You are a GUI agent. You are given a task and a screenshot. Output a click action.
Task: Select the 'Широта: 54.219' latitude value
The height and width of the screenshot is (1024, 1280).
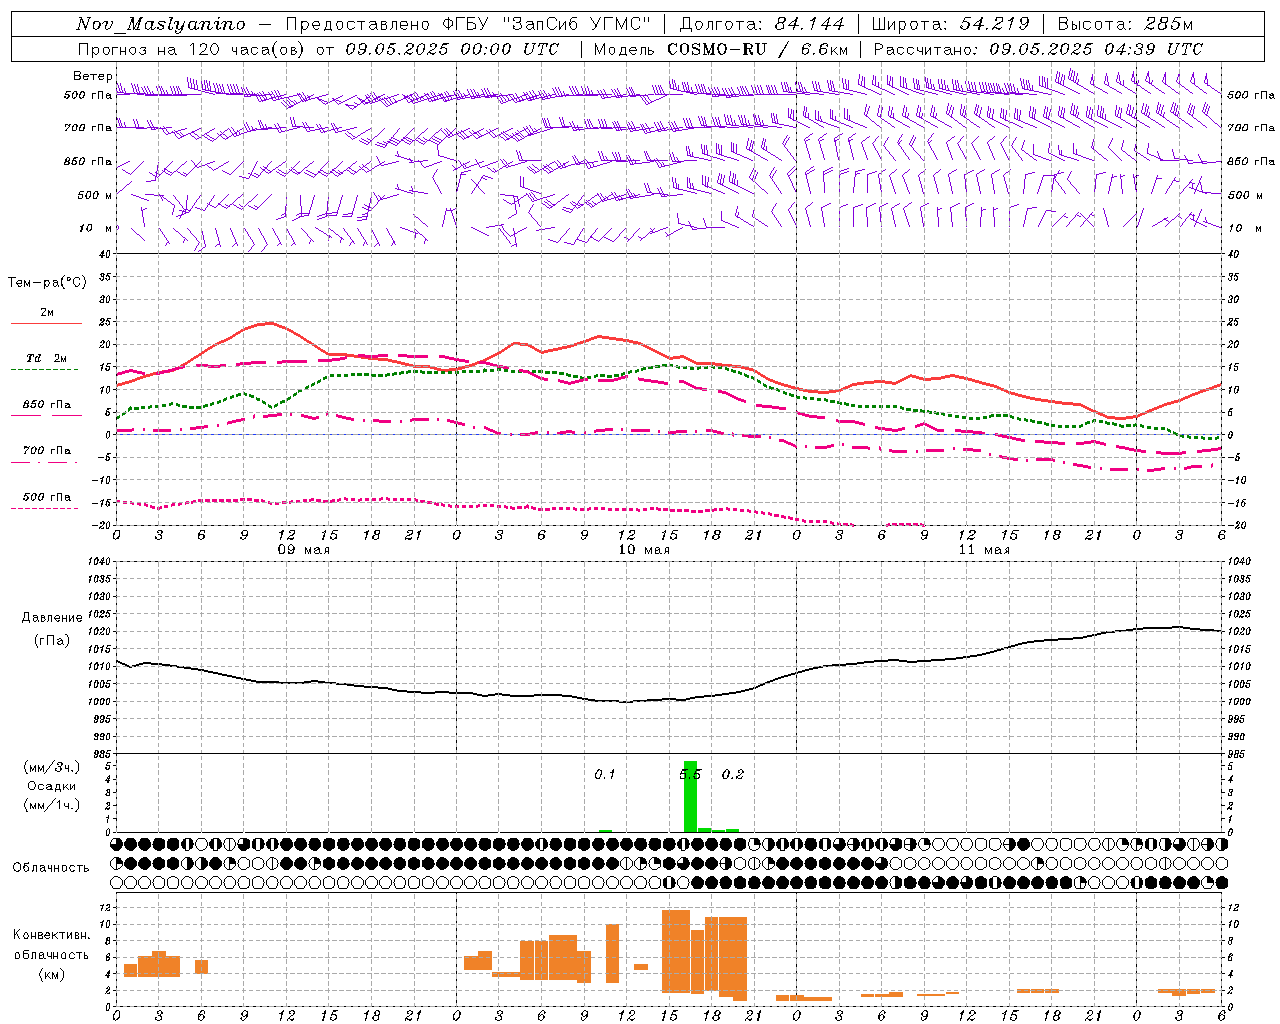click(950, 24)
